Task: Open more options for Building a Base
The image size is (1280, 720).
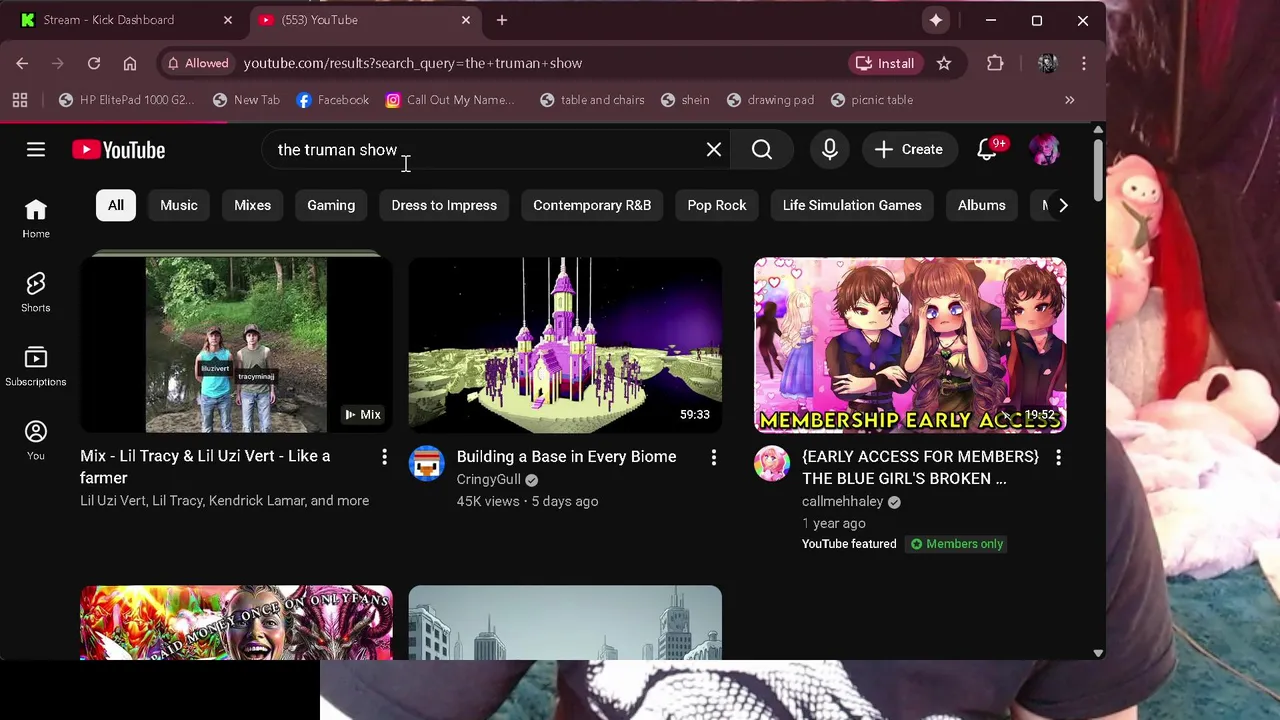Action: (x=713, y=457)
